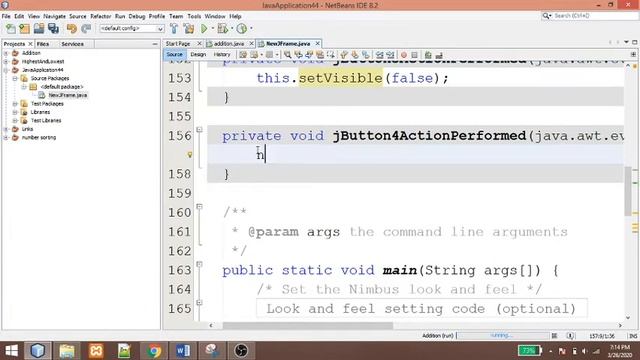Open the Refactor menu

[x=100, y=16]
